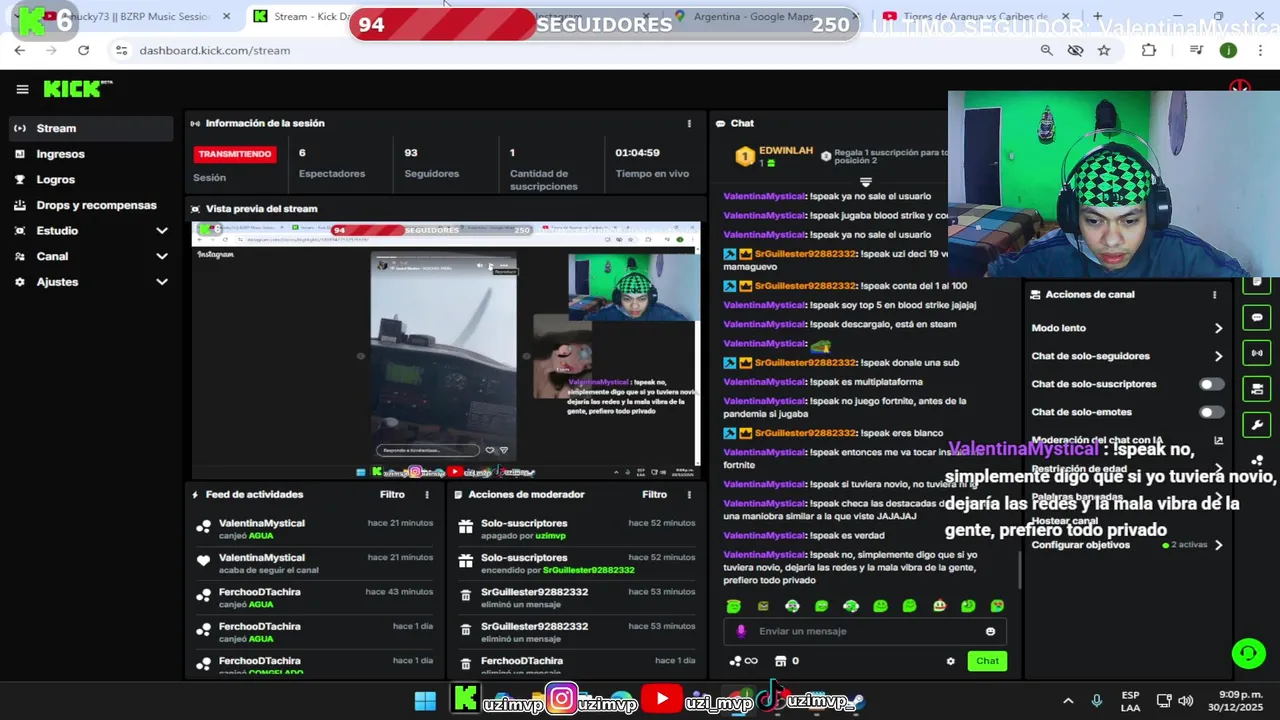Click chat message list scrollbar
Image resolution: width=1280 pixels, height=720 pixels.
1020,570
